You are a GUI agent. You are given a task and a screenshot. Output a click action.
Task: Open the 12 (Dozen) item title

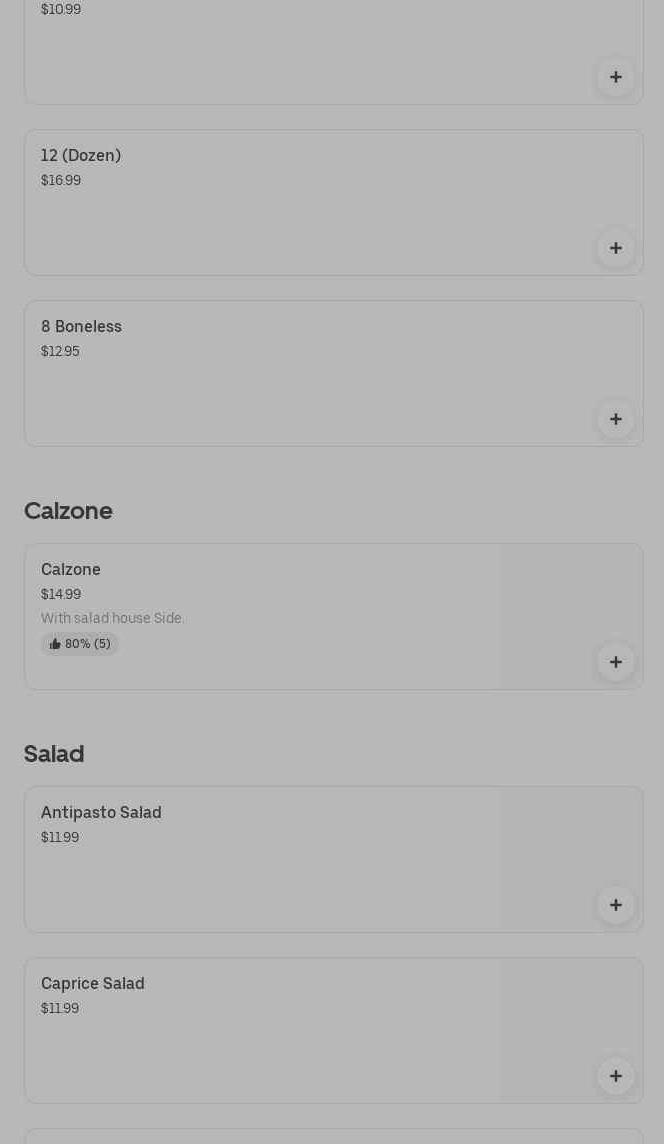point(81,156)
